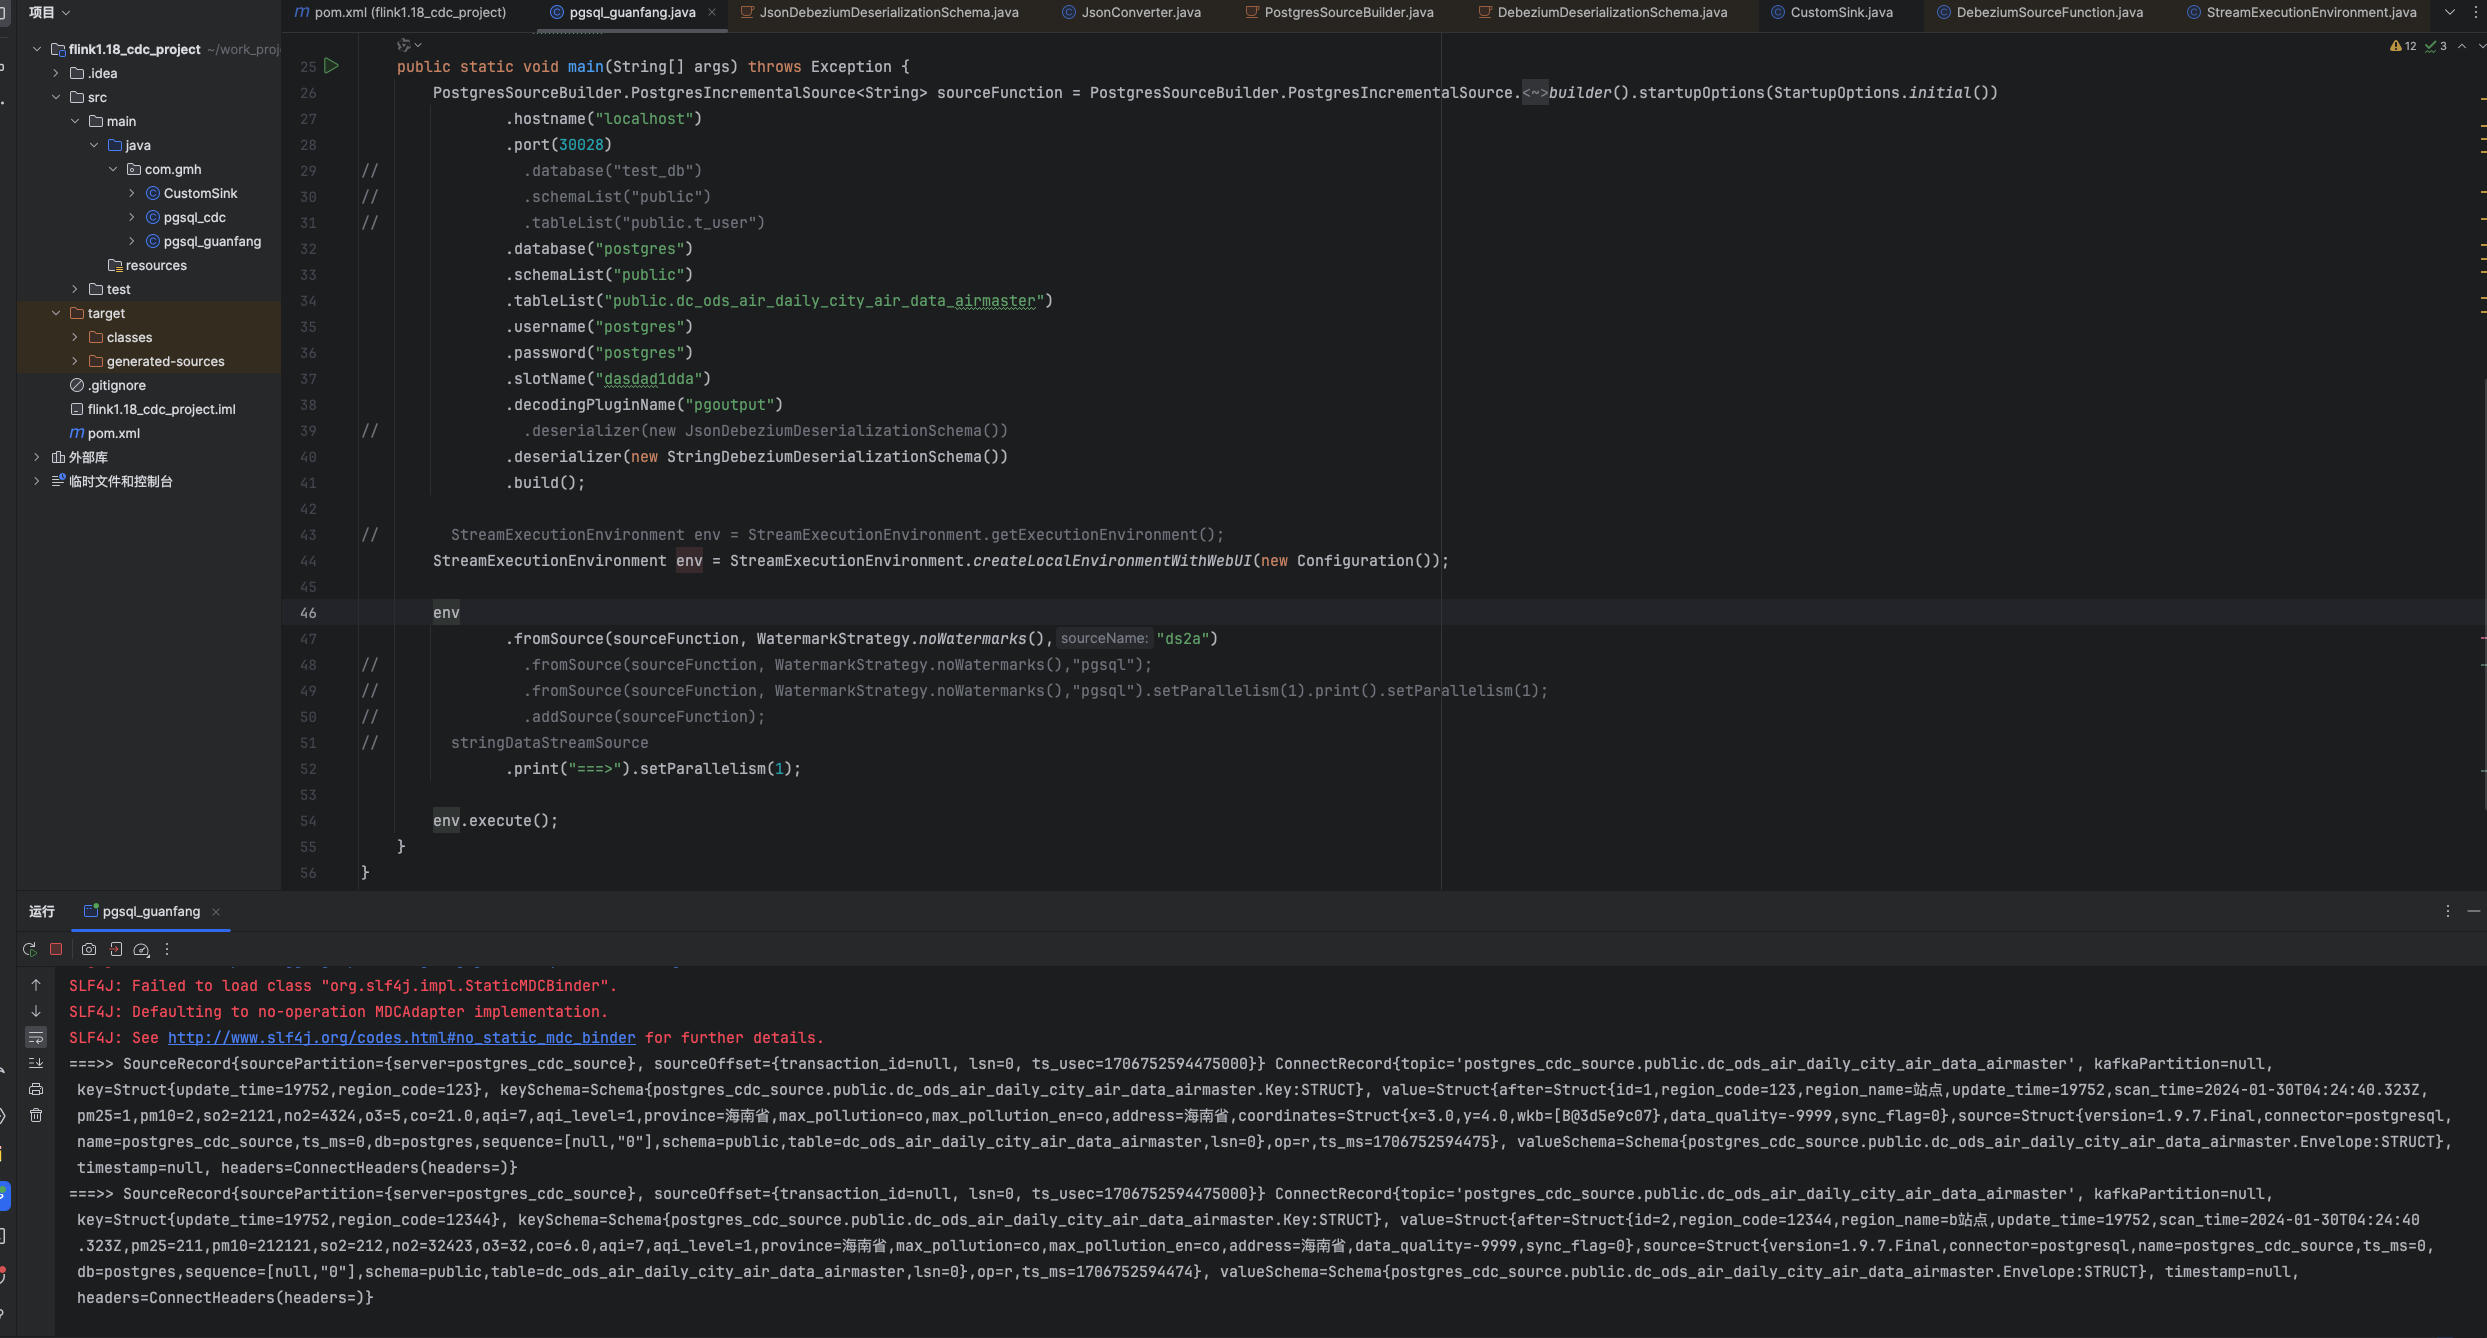The image size is (2487, 1338).
Task: Open the 项目 view dropdown
Action: (x=50, y=12)
